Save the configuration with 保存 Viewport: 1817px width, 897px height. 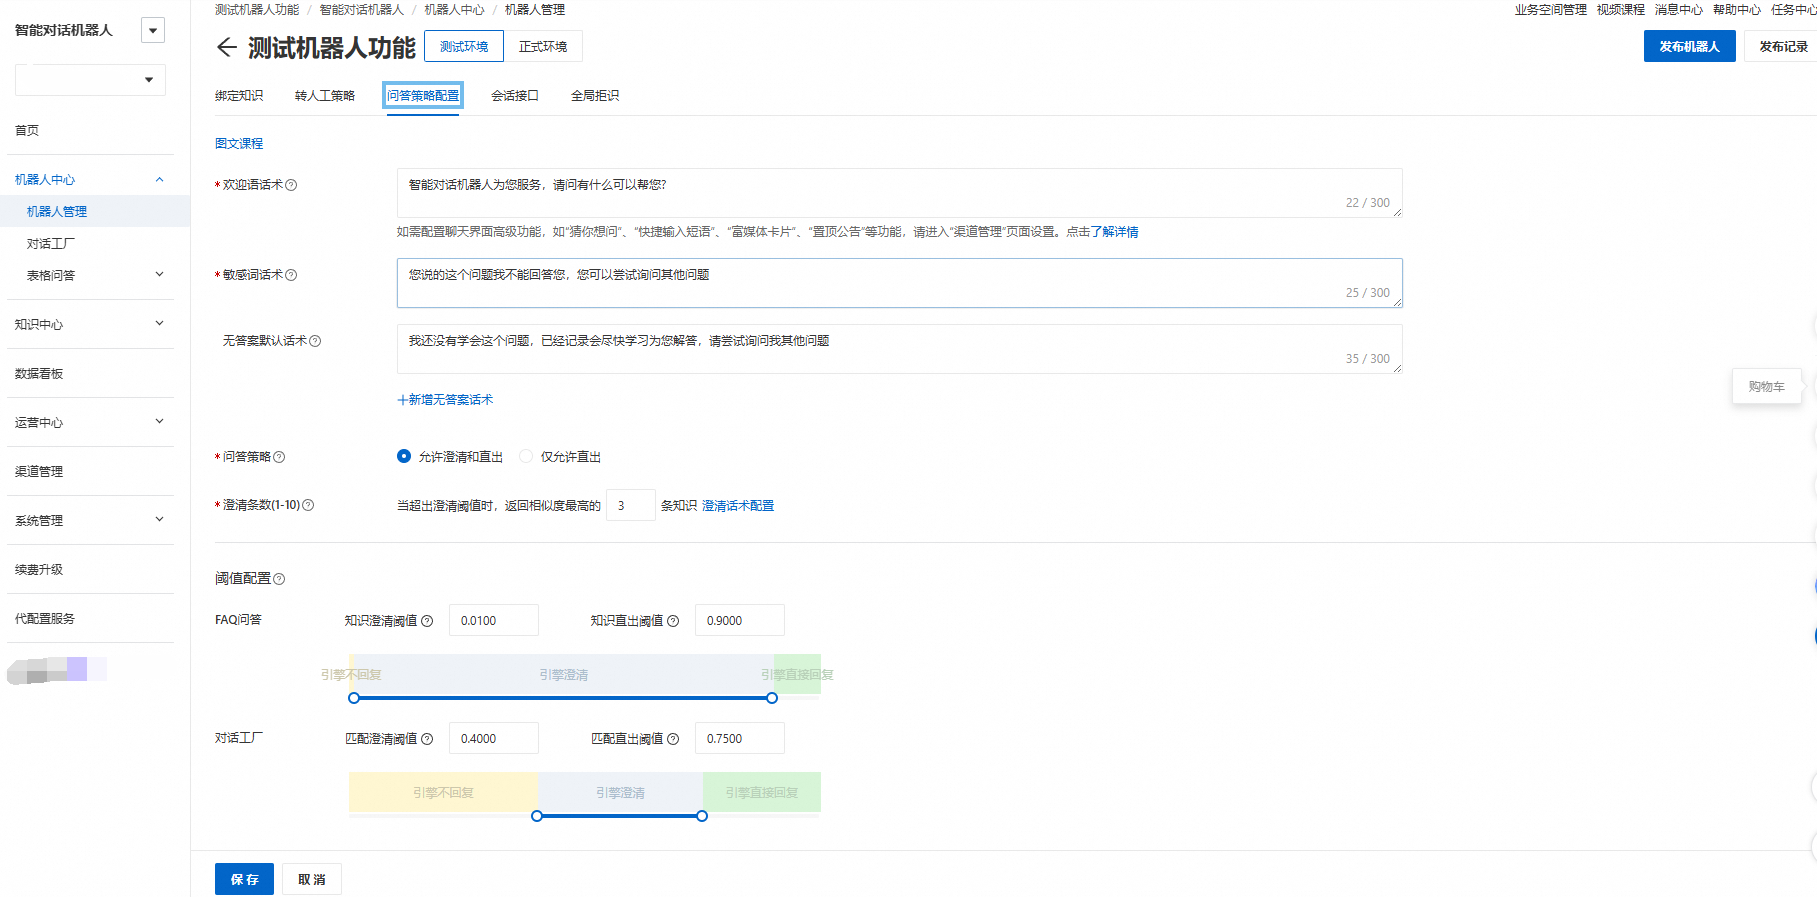point(244,879)
